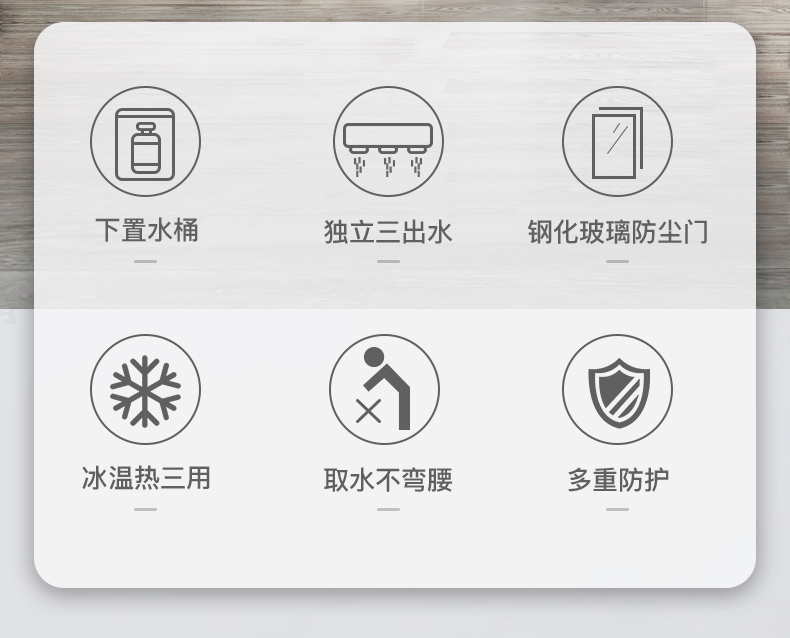The height and width of the screenshot is (638, 790).
Task: Select the 取水不弯腰 text
Action: coord(388,480)
